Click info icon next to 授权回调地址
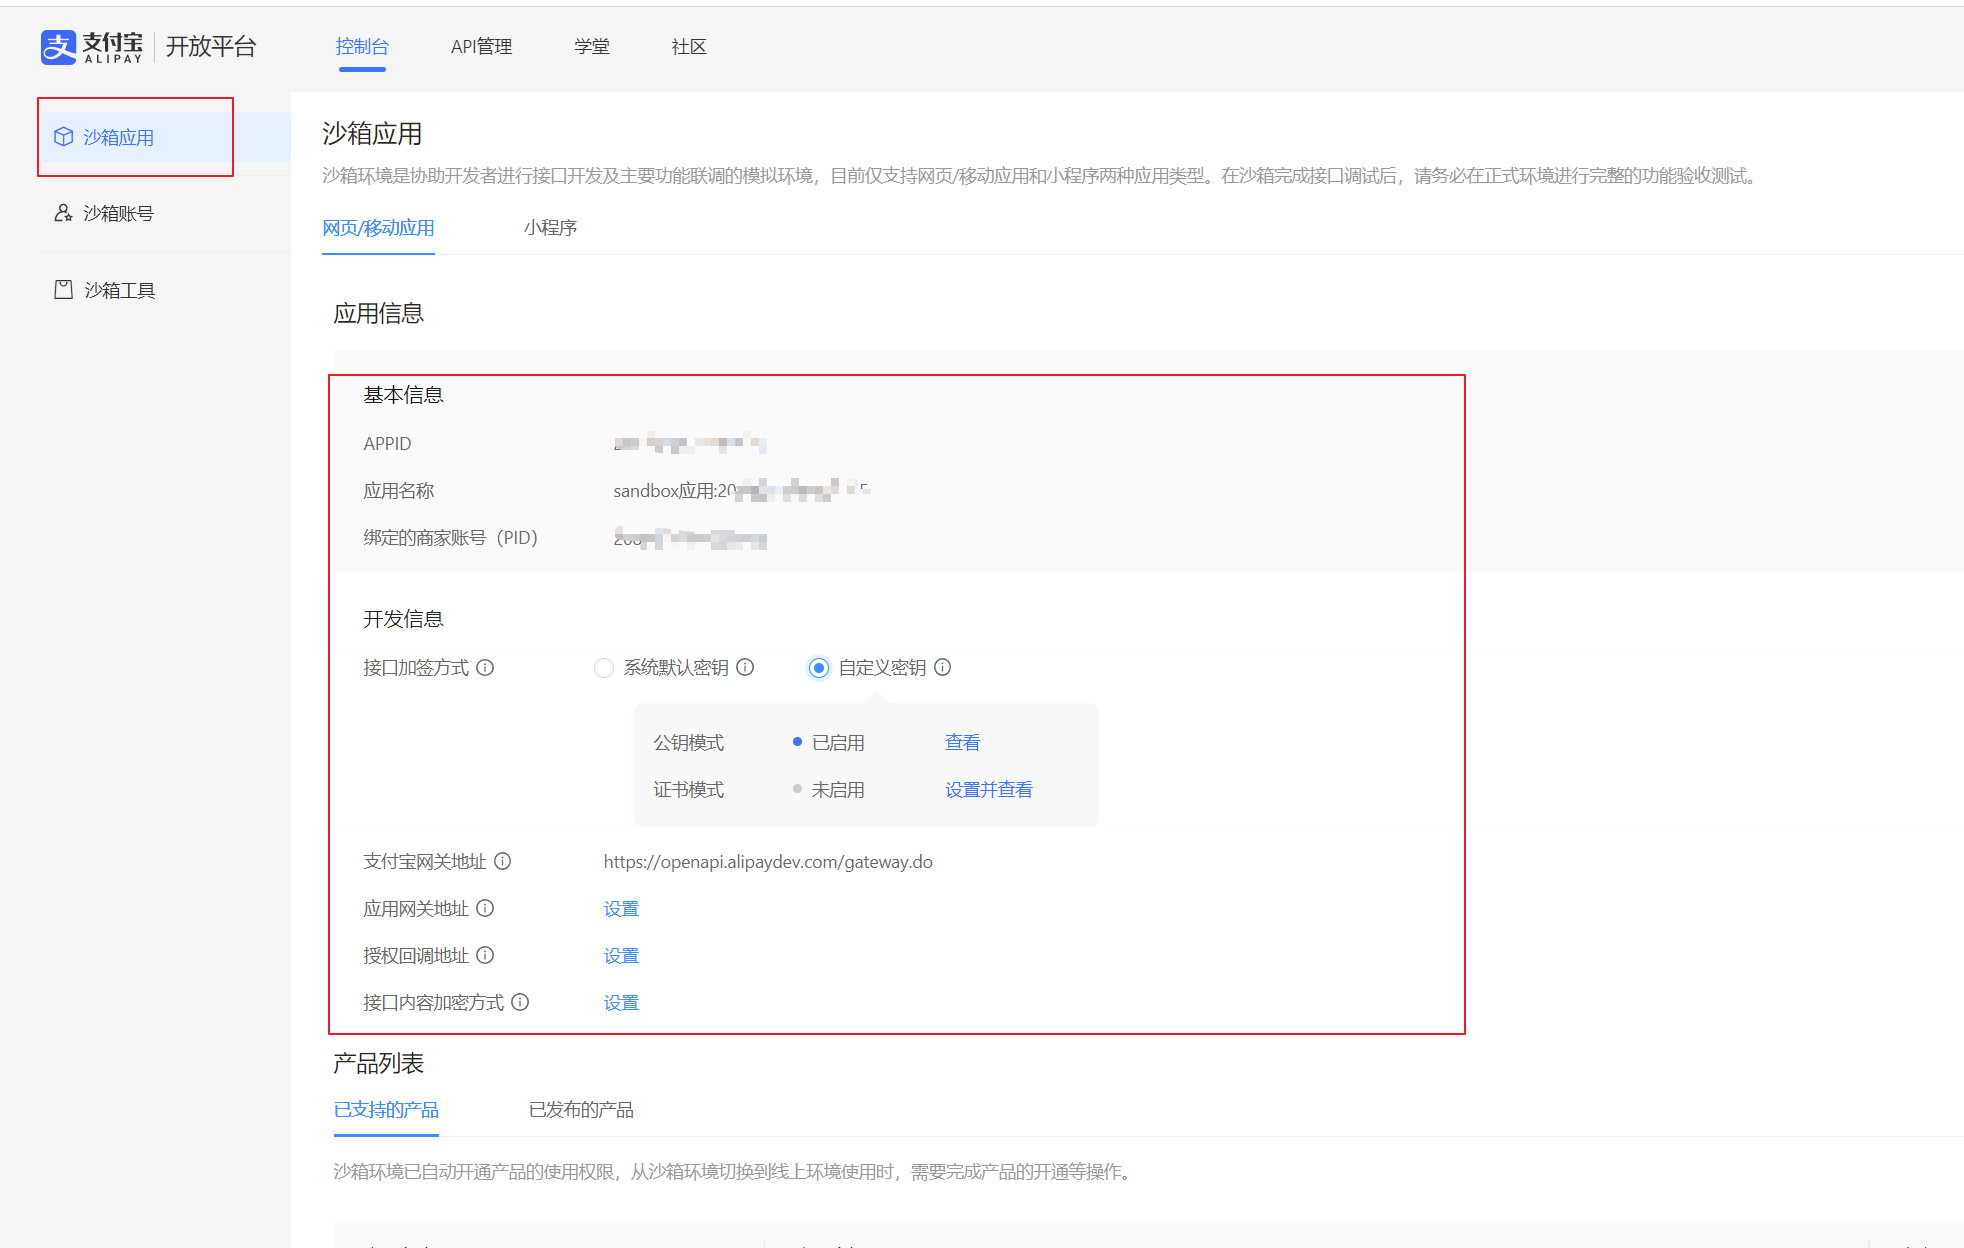 pyautogui.click(x=485, y=955)
